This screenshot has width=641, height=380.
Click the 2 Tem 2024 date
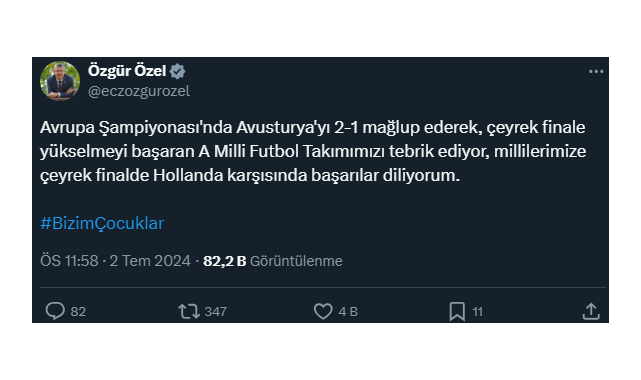pyautogui.click(x=150, y=261)
